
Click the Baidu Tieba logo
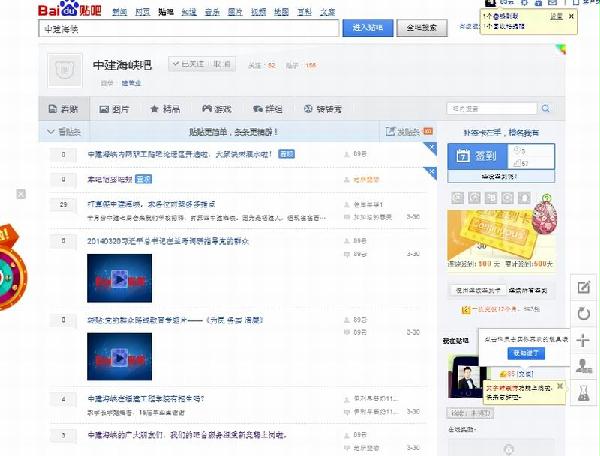[x=69, y=11]
